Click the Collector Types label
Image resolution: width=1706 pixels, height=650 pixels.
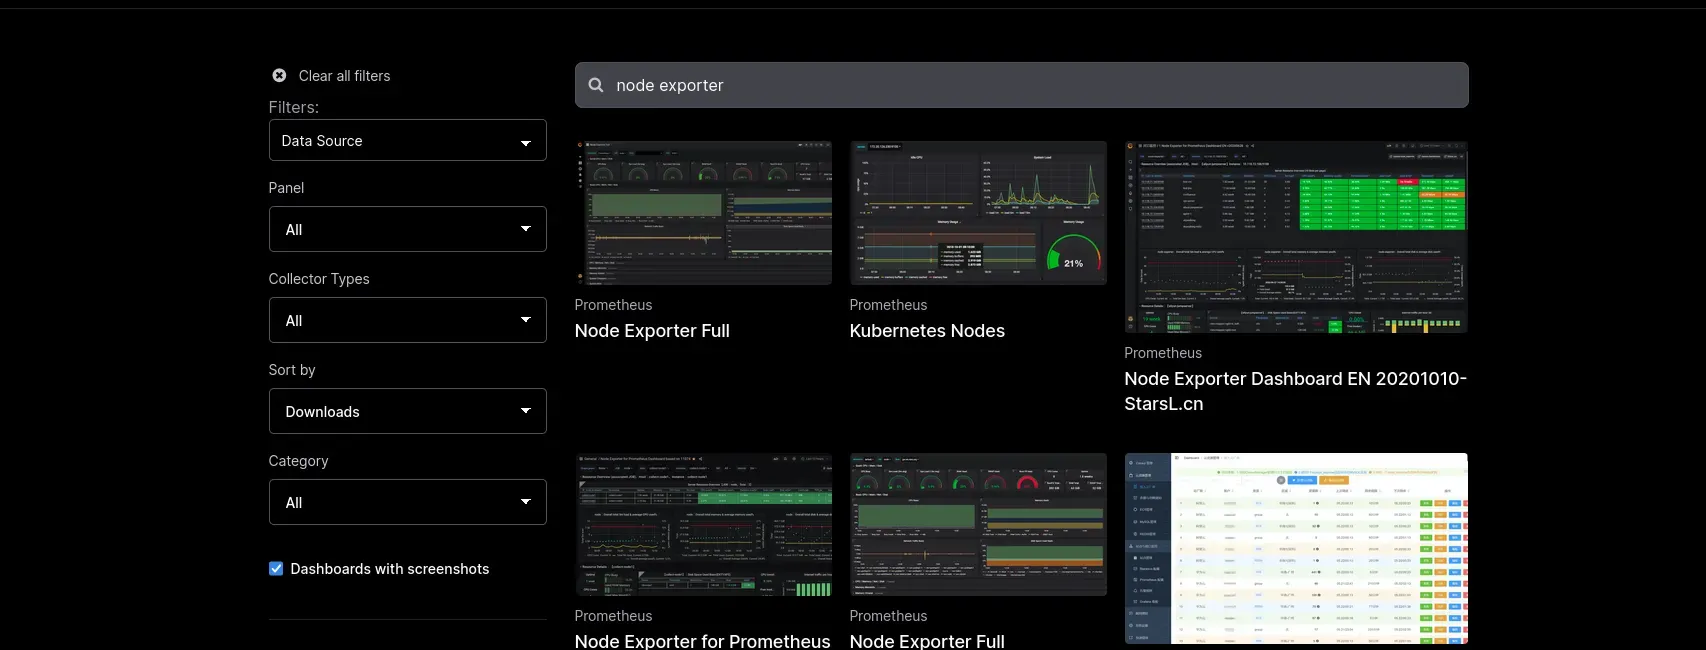coord(319,279)
